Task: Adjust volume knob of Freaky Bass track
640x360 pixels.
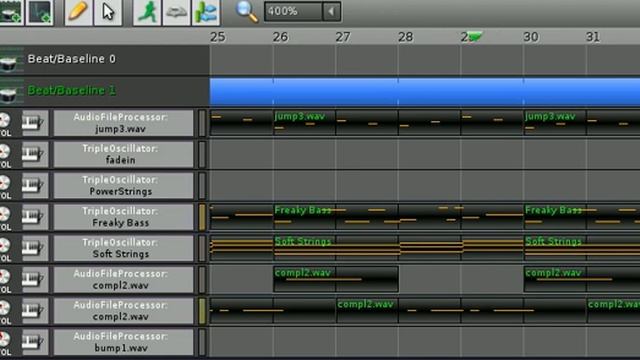Action: click(x=4, y=214)
